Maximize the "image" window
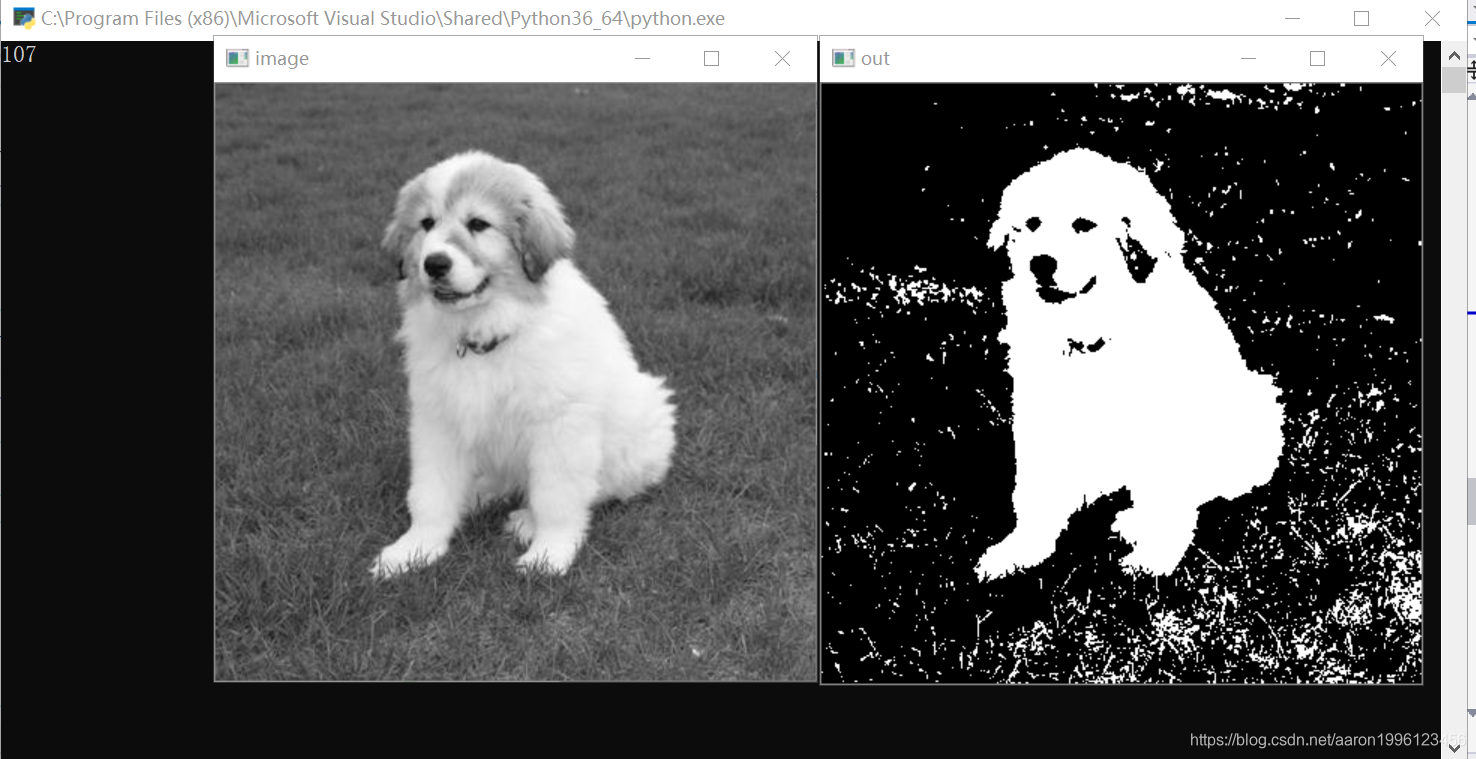The width and height of the screenshot is (1476, 759). [x=711, y=59]
